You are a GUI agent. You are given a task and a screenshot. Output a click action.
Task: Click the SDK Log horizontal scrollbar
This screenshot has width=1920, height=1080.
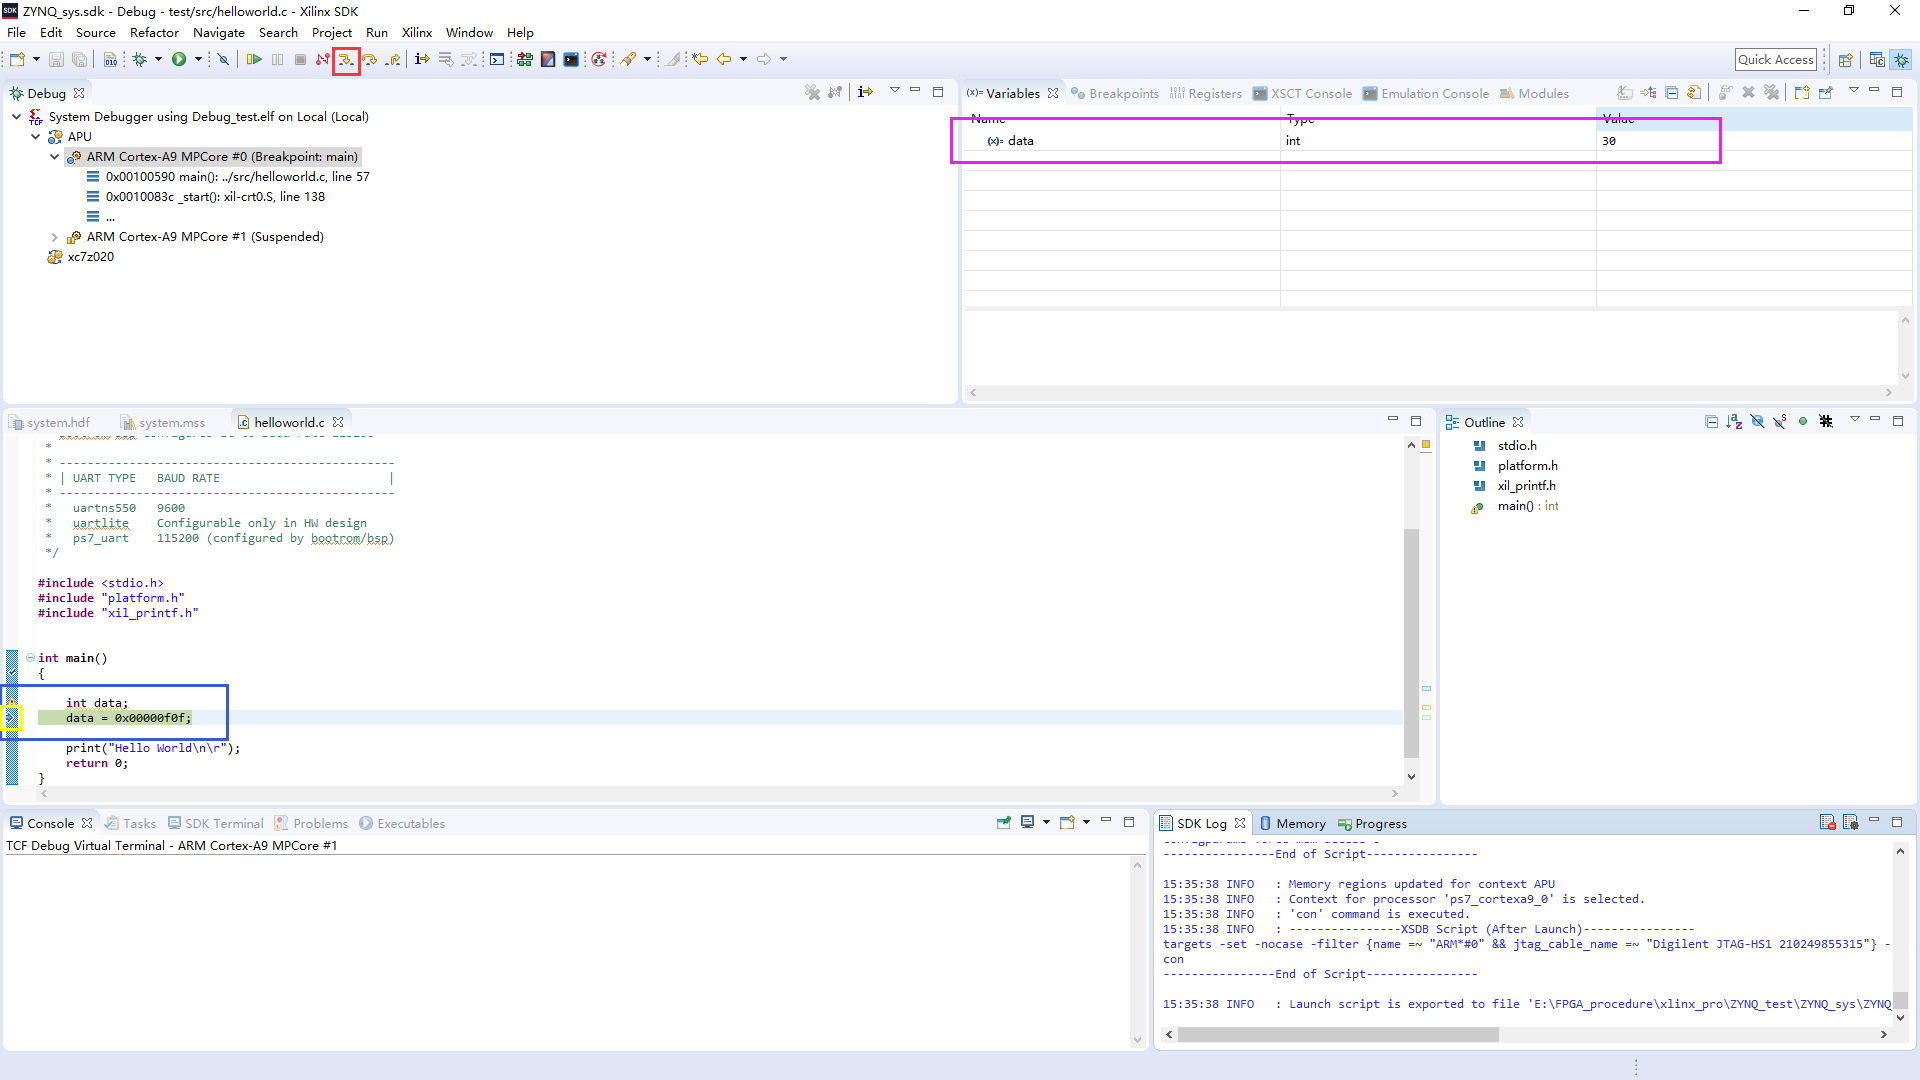1337,1035
